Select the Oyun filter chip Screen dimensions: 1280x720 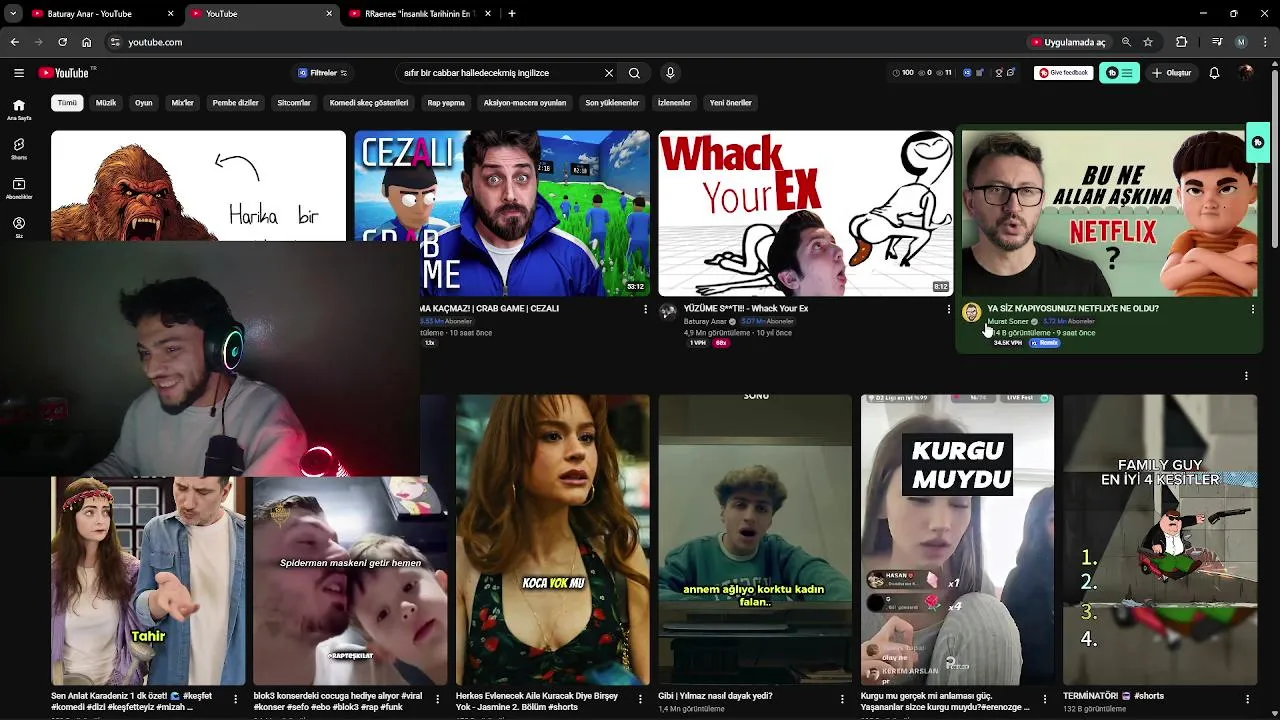click(x=144, y=103)
